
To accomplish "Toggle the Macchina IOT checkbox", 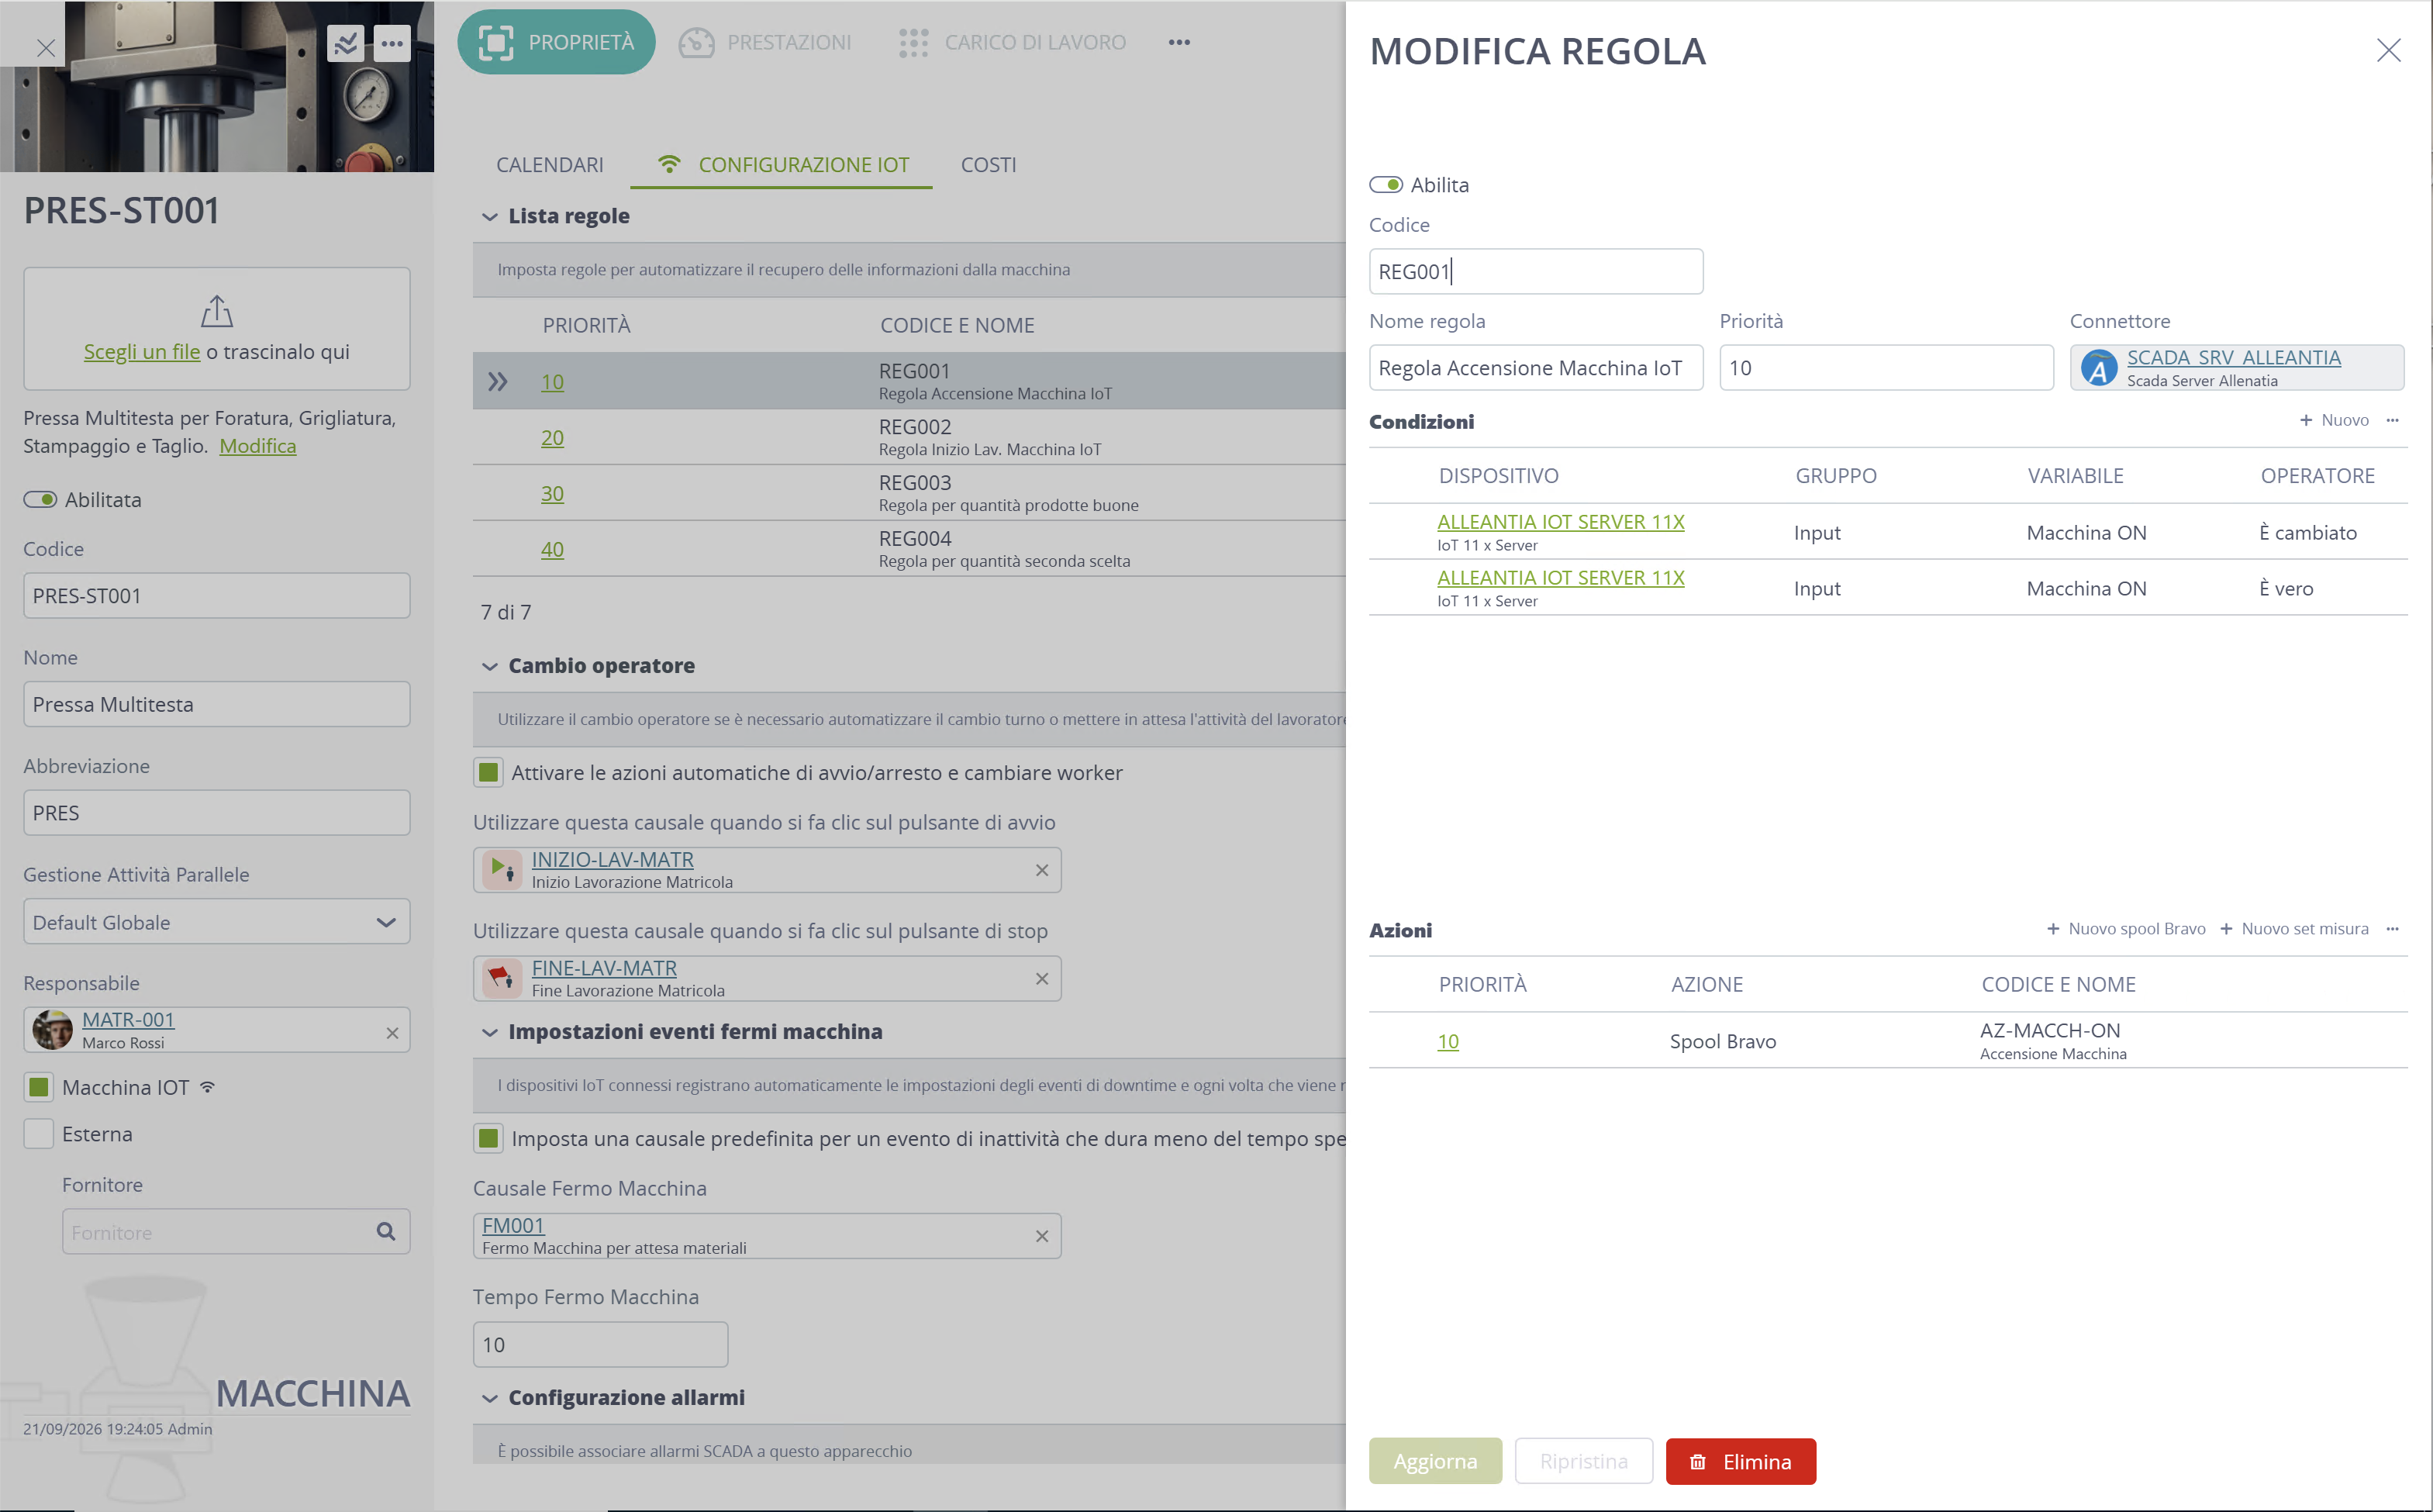I will tap(39, 1087).
